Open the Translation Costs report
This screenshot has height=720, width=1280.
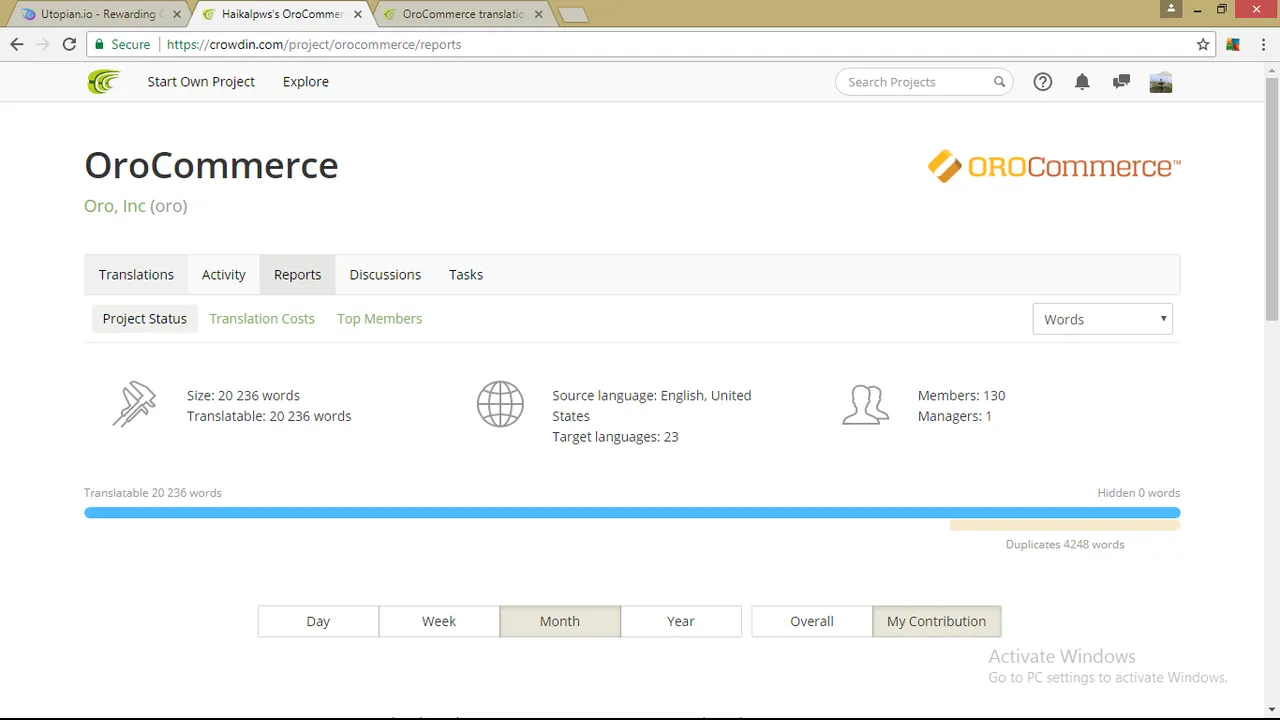(262, 318)
